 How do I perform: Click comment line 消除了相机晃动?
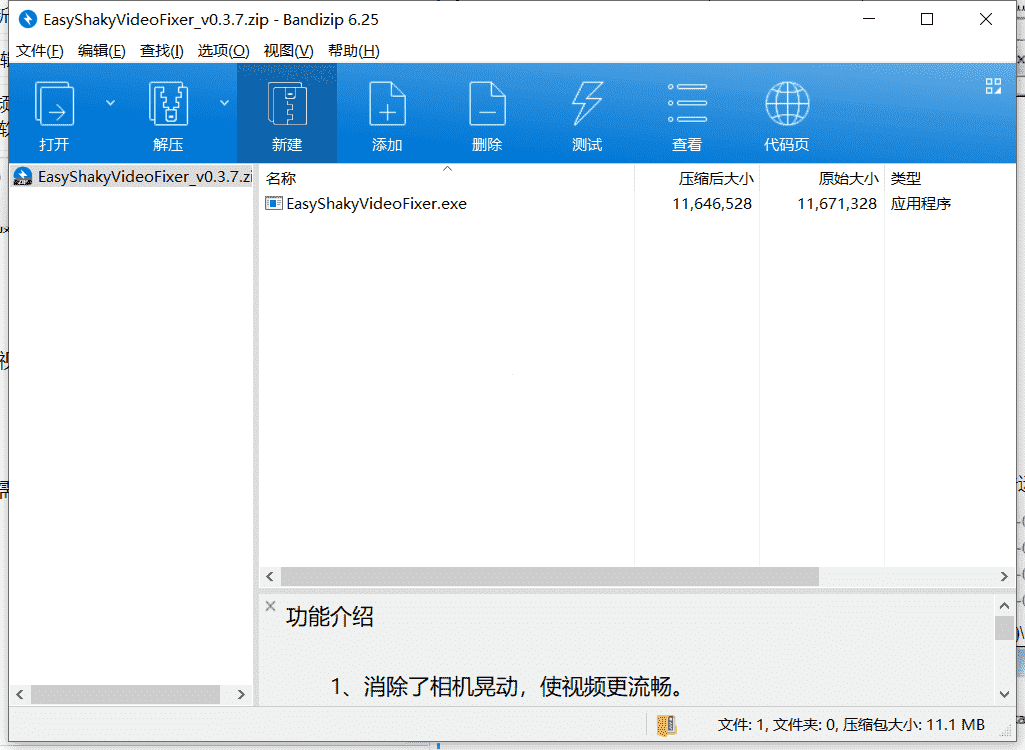point(507,687)
